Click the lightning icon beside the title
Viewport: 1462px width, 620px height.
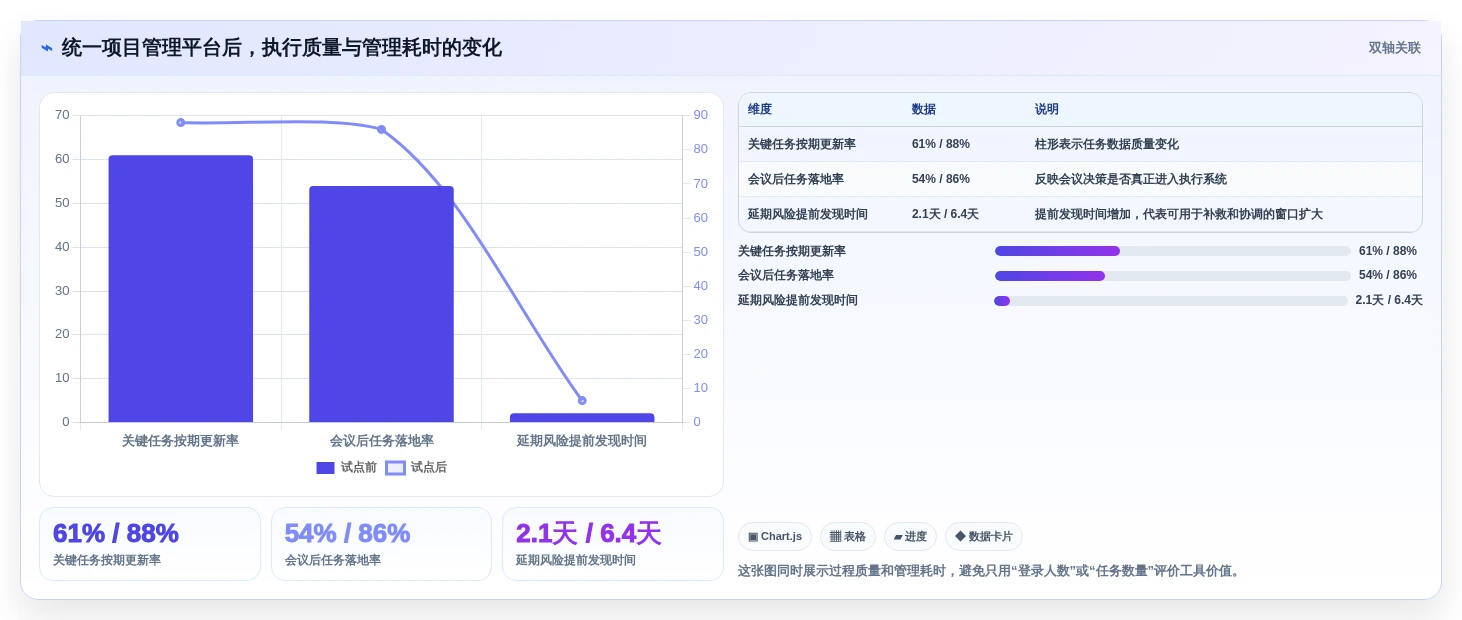(47, 48)
